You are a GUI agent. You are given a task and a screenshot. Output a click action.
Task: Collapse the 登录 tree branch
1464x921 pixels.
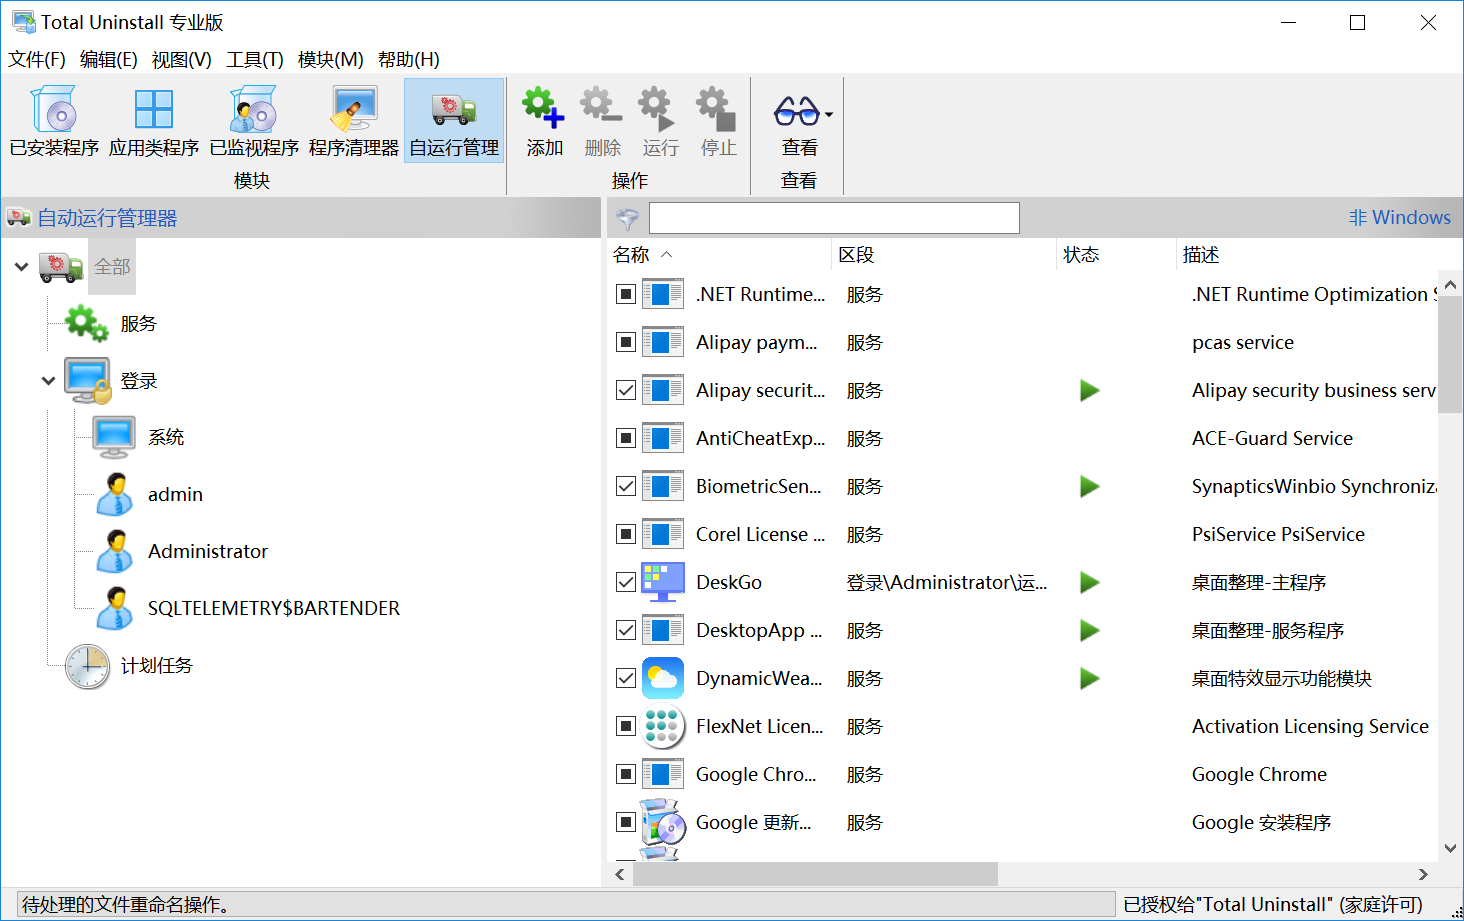48,381
